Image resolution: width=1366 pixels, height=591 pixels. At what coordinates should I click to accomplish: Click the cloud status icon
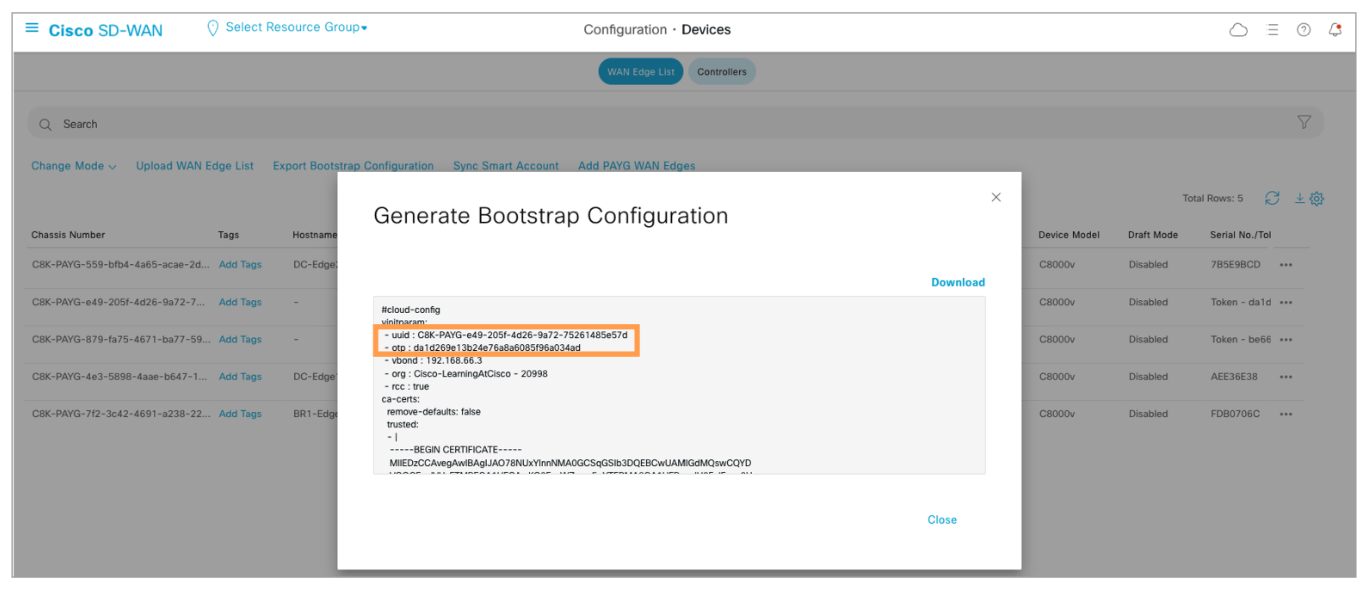point(1238,30)
